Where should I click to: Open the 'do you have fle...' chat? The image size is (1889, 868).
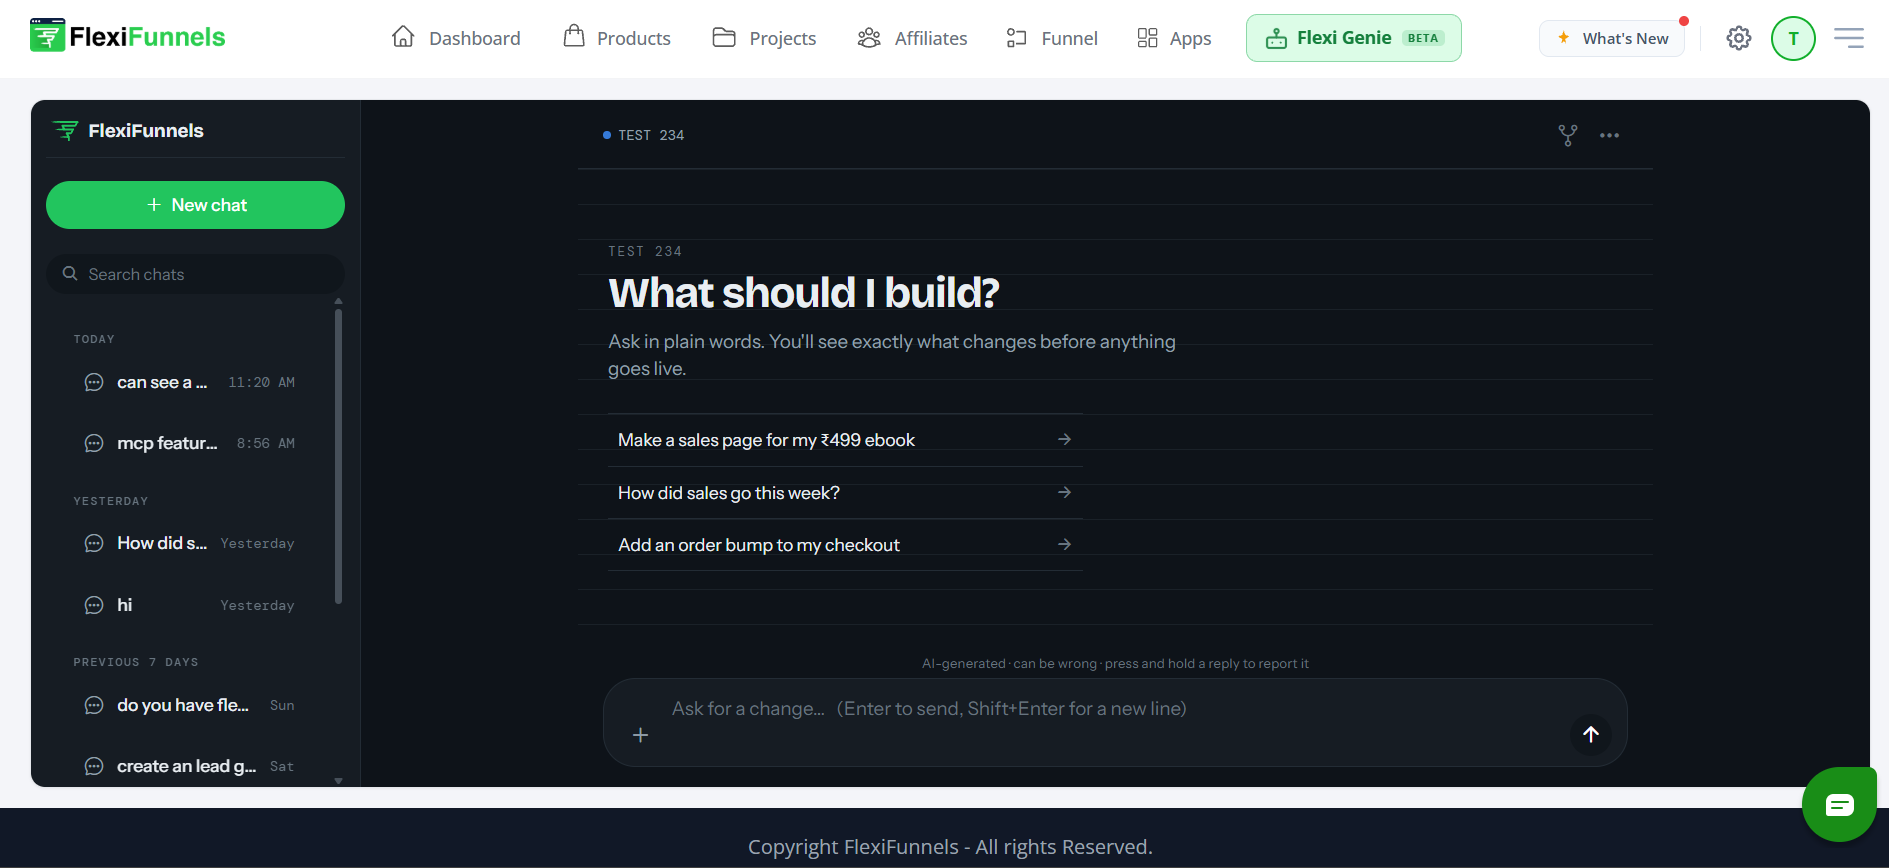[190, 705]
